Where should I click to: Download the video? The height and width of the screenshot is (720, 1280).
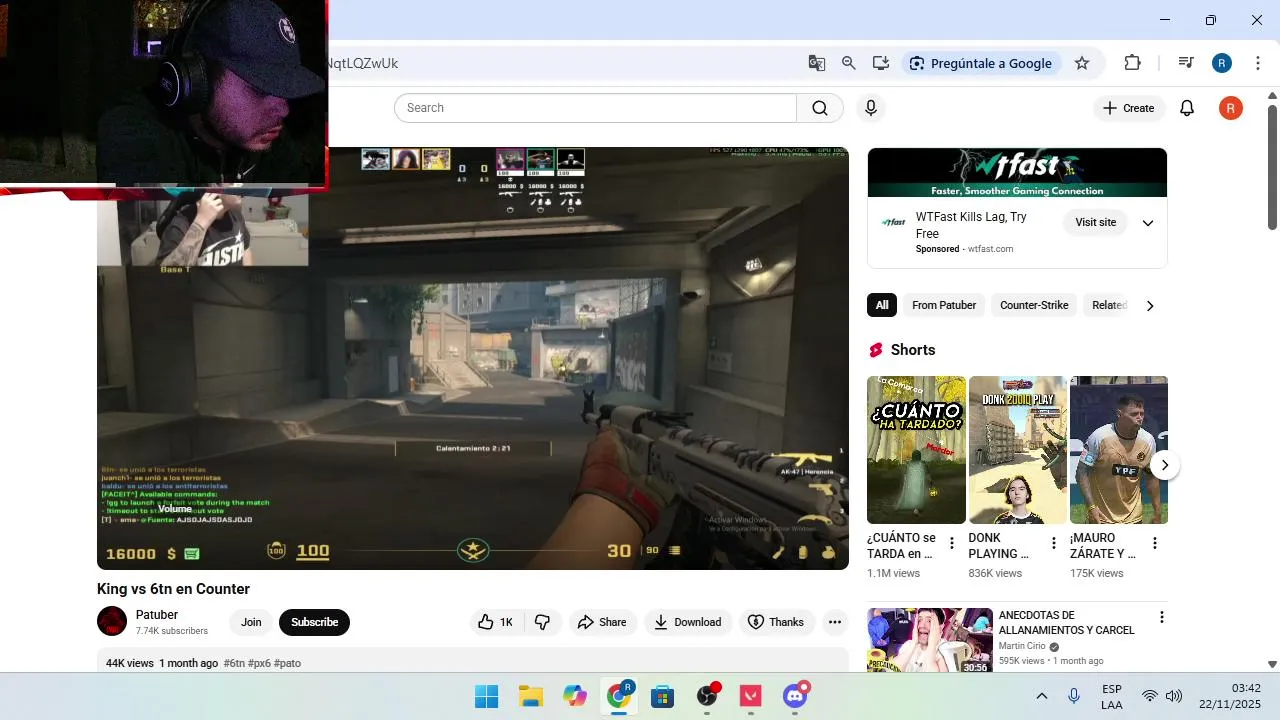[688, 622]
